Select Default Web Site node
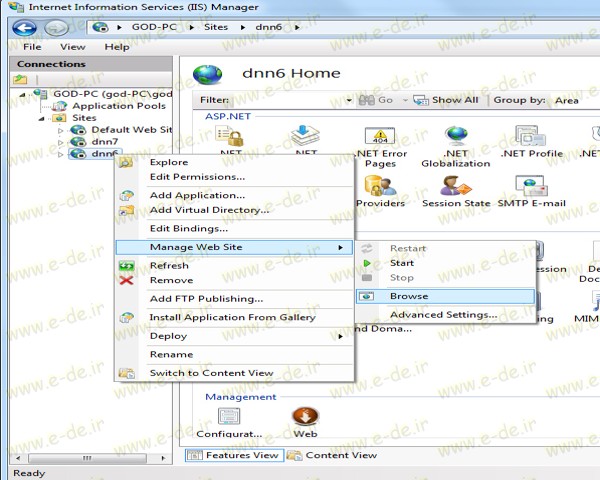Image resolution: width=600 pixels, height=480 pixels. [x=131, y=130]
